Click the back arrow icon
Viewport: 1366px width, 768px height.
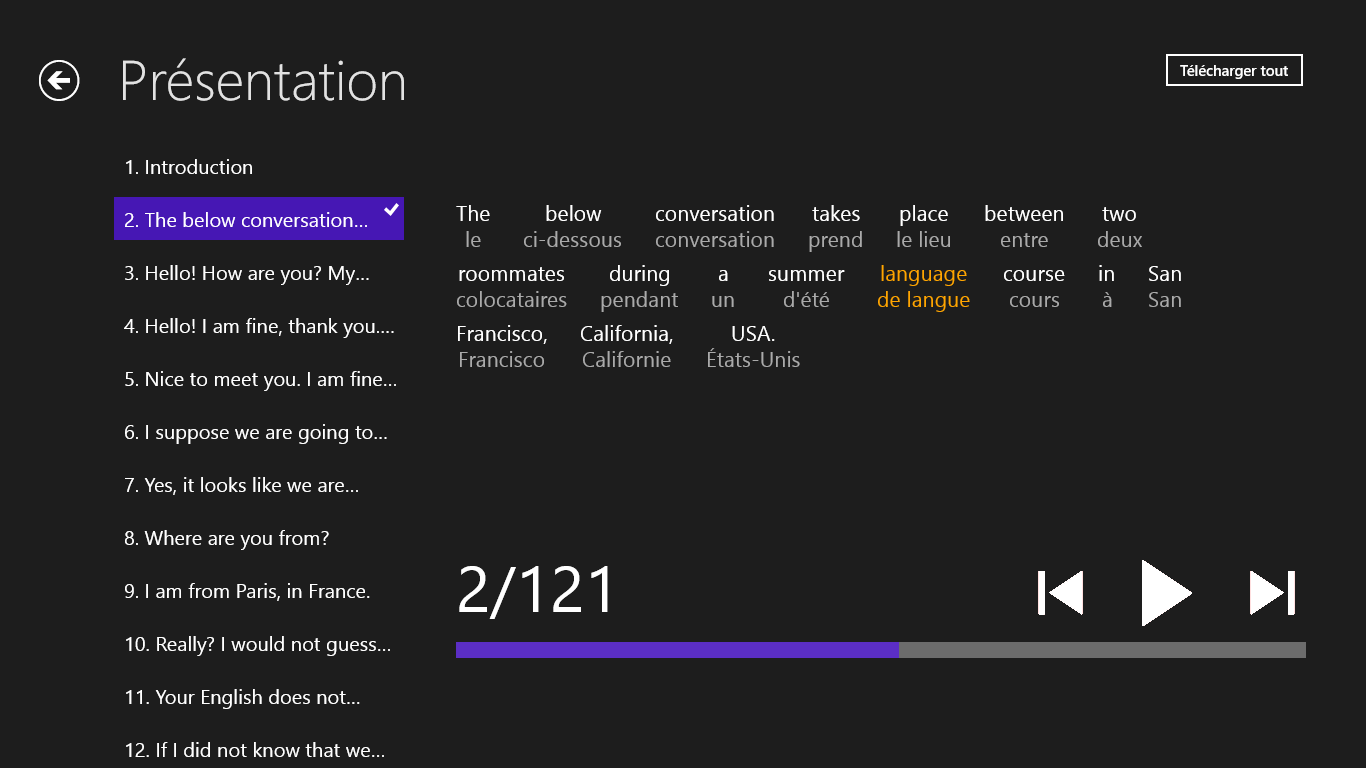point(59,81)
